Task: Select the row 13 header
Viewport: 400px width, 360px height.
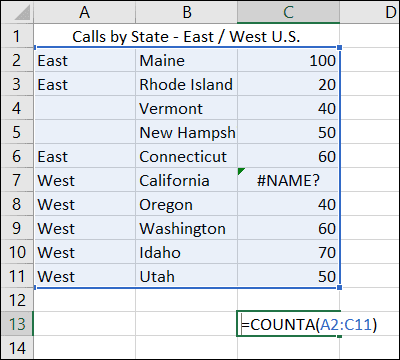Action: 17,324
